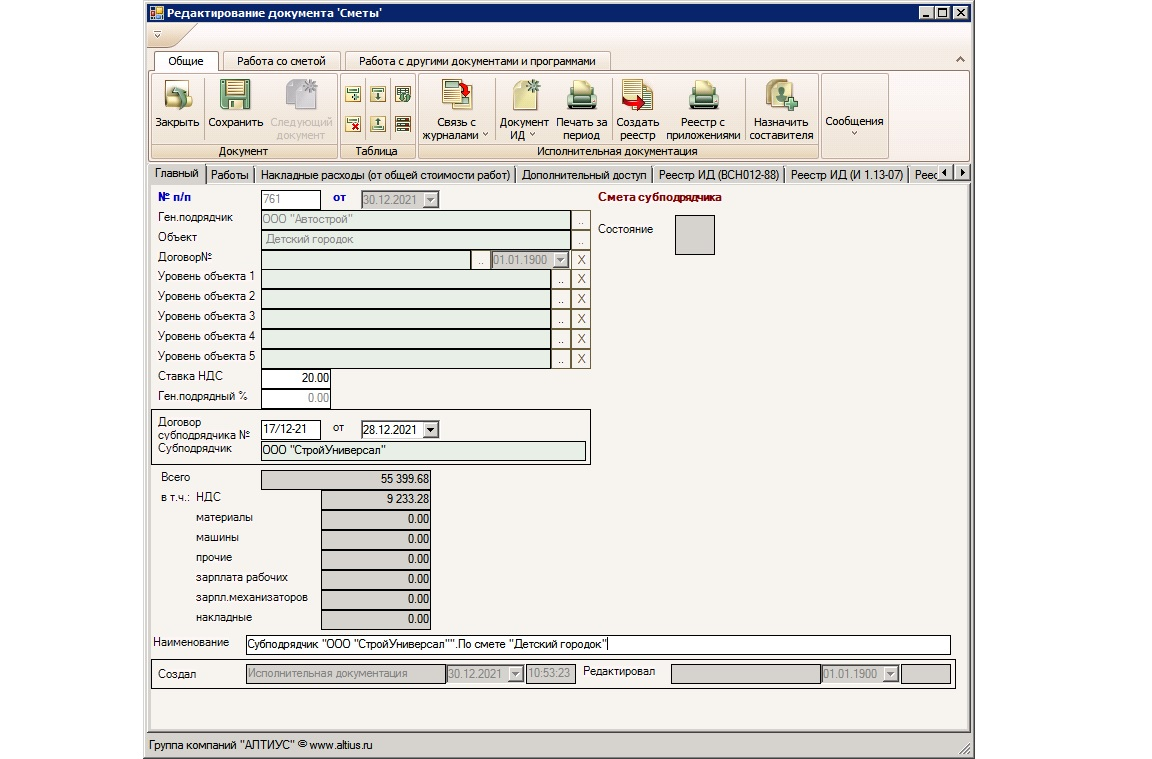
Task: Click the delete row icon with red X
Action: pyautogui.click(x=353, y=124)
